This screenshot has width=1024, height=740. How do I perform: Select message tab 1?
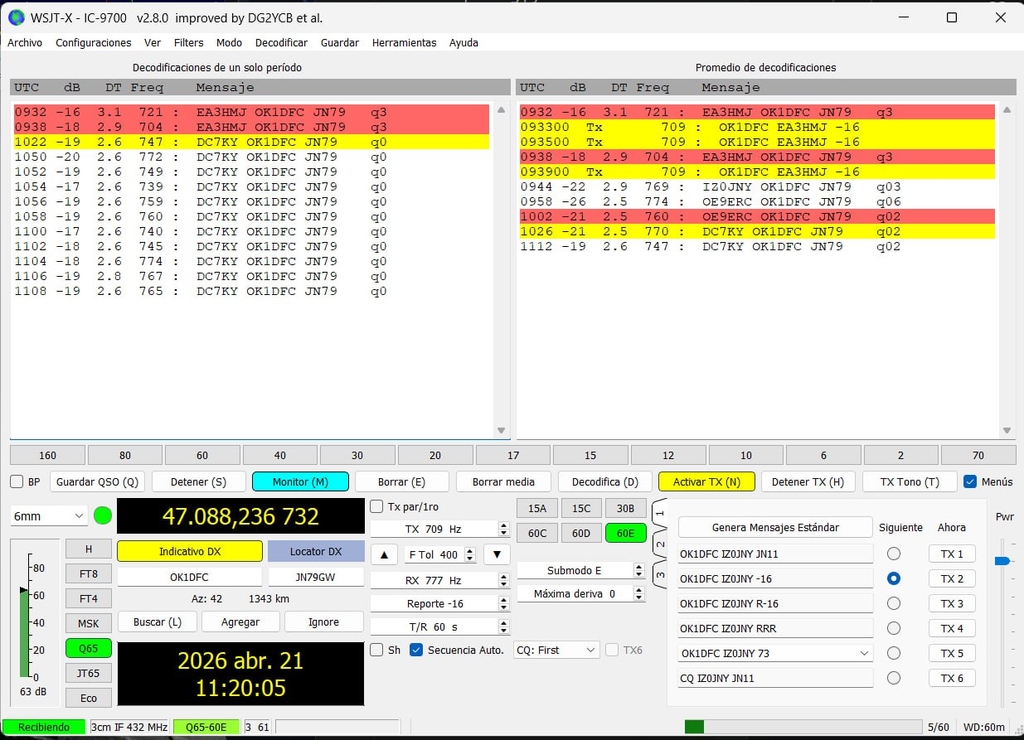[660, 514]
